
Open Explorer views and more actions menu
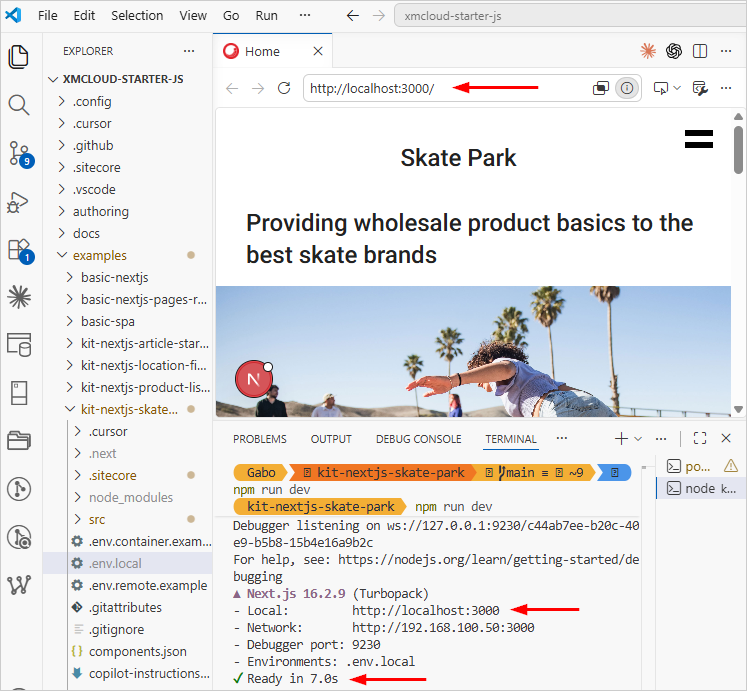pyautogui.click(x=189, y=51)
